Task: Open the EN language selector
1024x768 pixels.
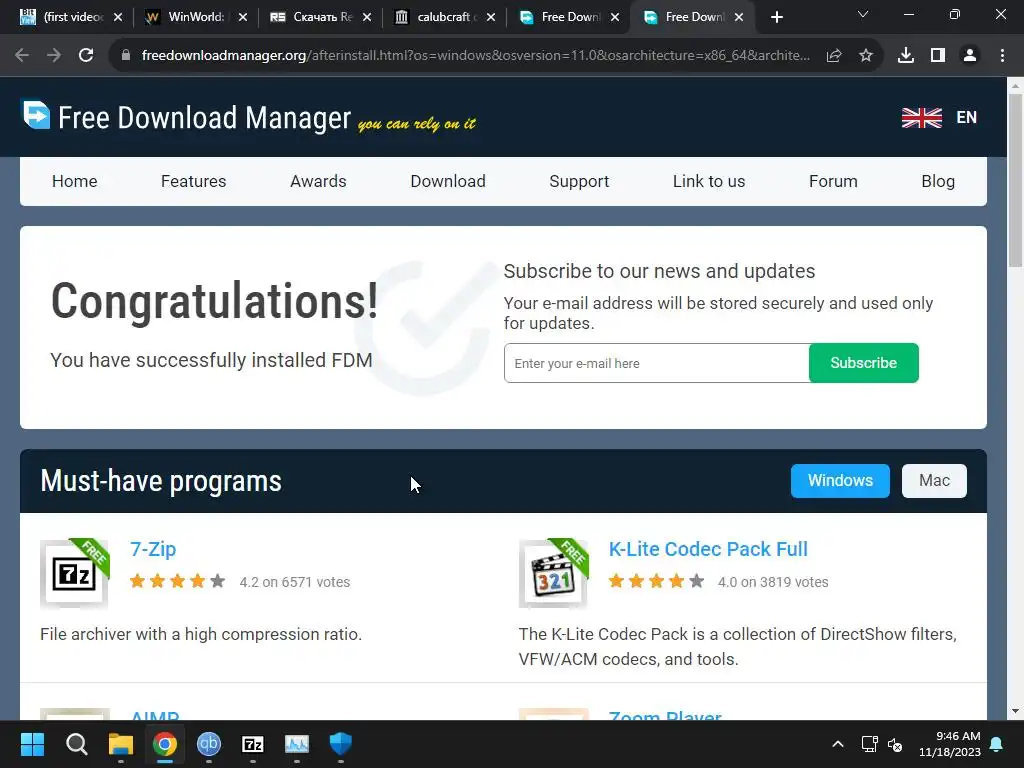Action: (x=967, y=118)
